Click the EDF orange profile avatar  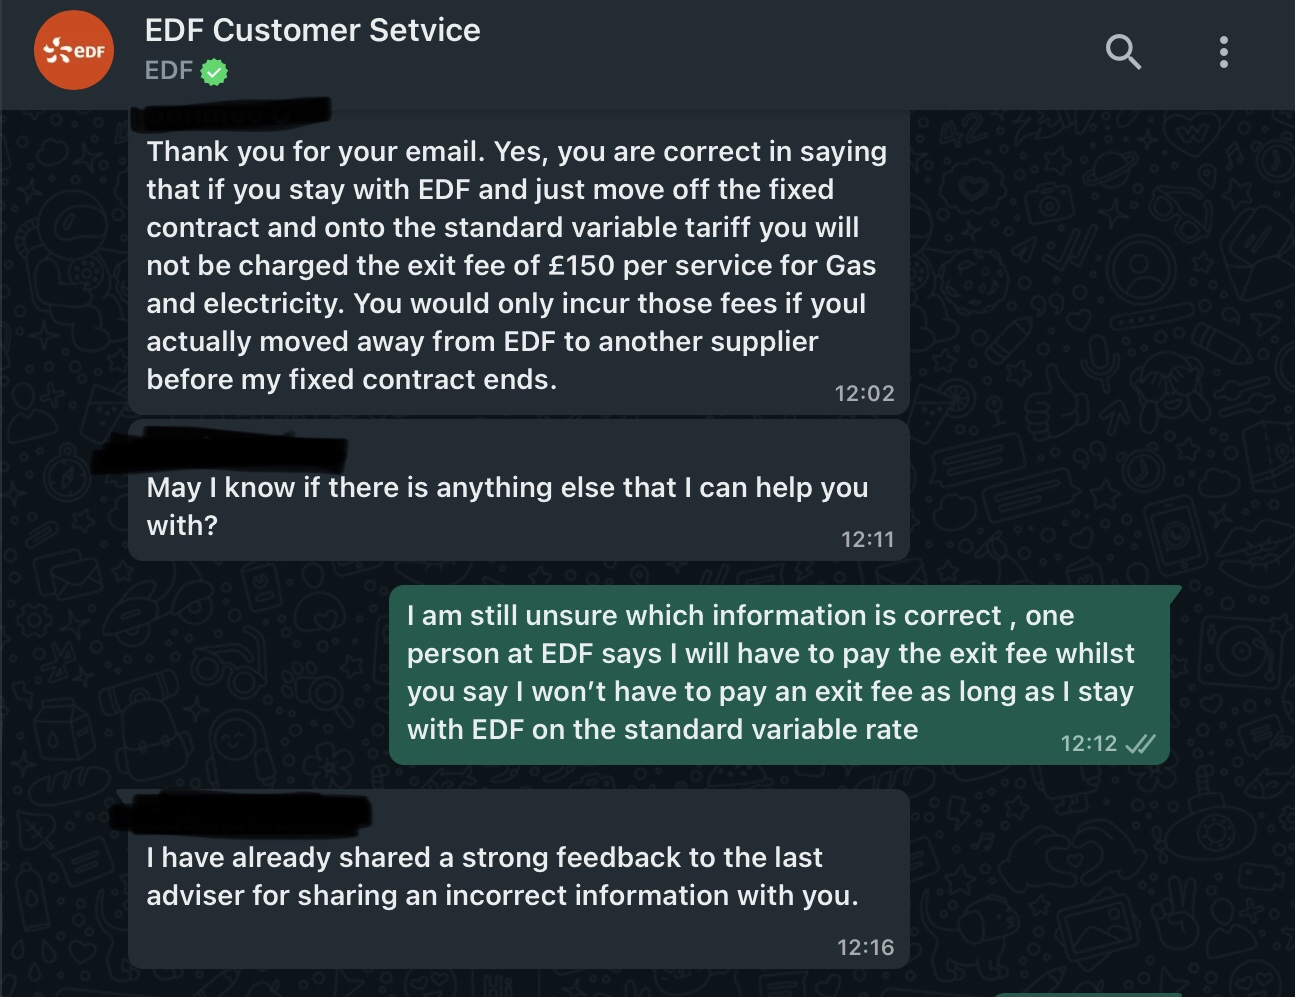coord(74,50)
